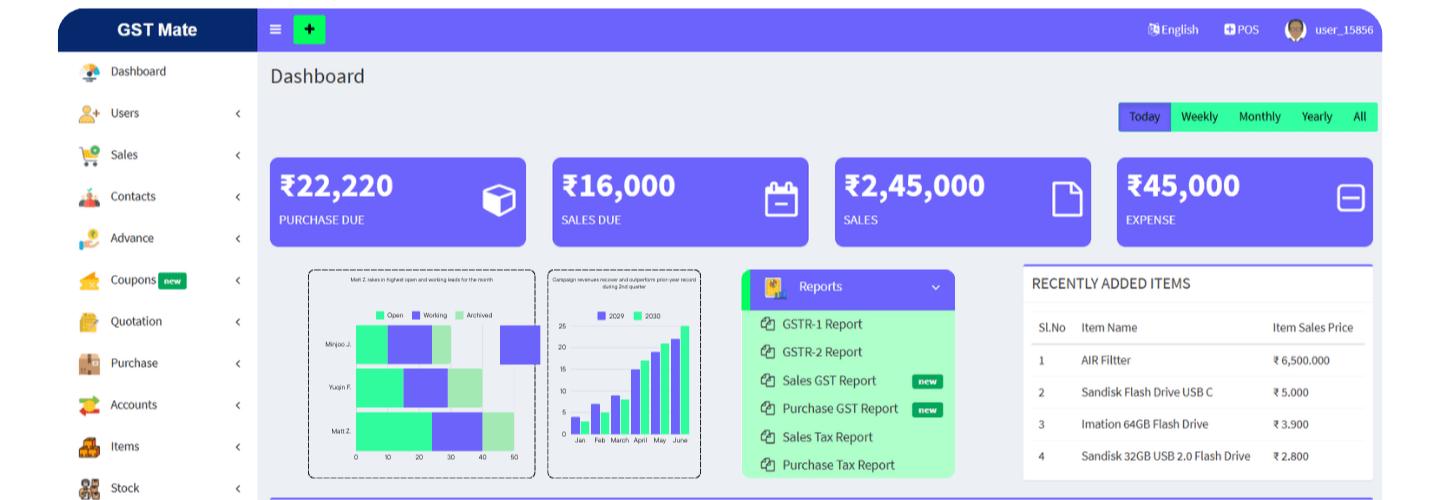Click the minus icon on Expense card

coord(1350,200)
